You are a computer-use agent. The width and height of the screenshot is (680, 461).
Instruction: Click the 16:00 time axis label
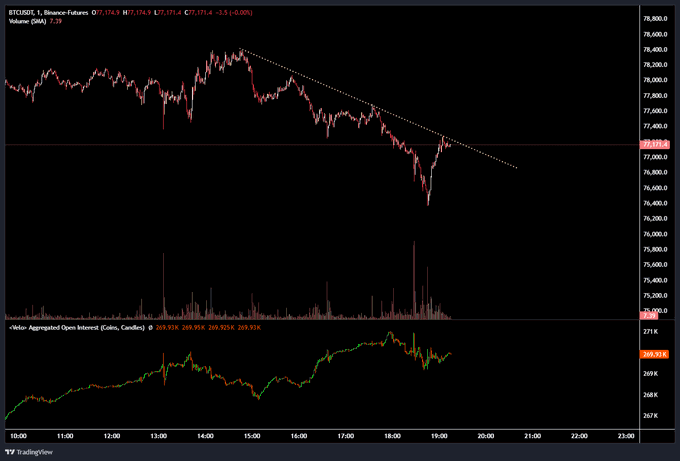click(299, 436)
